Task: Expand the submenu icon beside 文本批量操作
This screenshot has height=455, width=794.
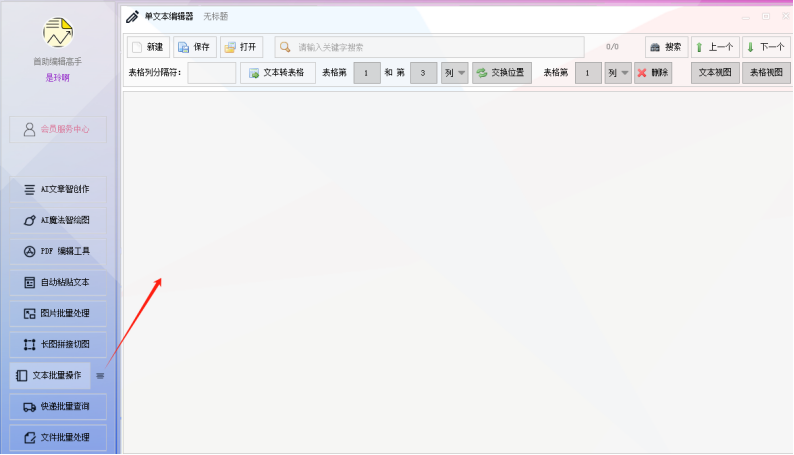Action: click(100, 376)
